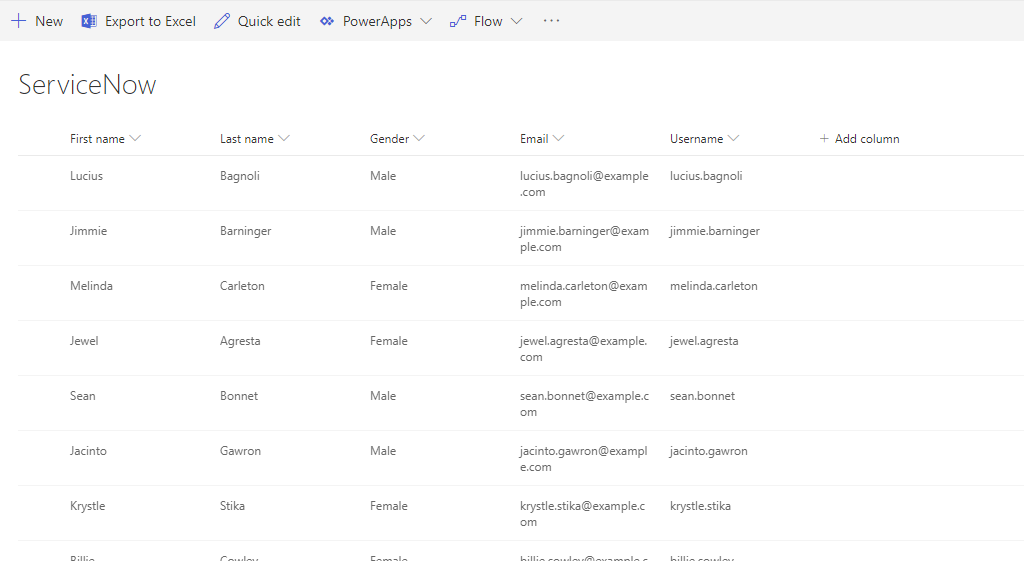Select the Barninger last name cell
Screen dimensions: 1024x561
pyautogui.click(x=246, y=231)
